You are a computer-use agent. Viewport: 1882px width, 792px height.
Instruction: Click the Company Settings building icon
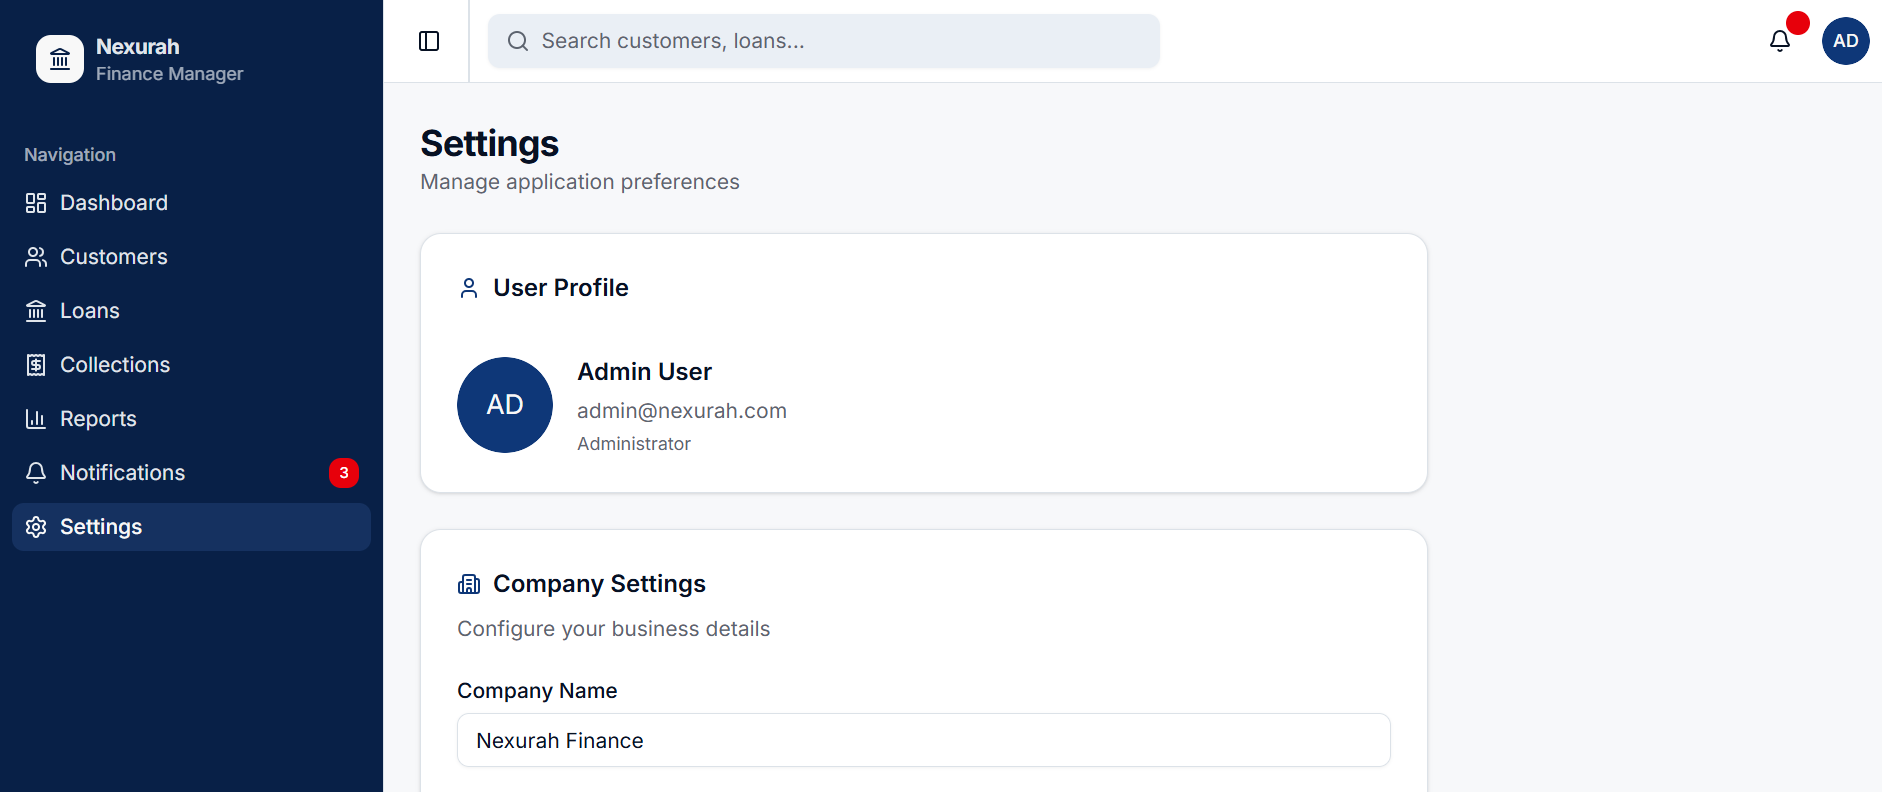point(469,583)
